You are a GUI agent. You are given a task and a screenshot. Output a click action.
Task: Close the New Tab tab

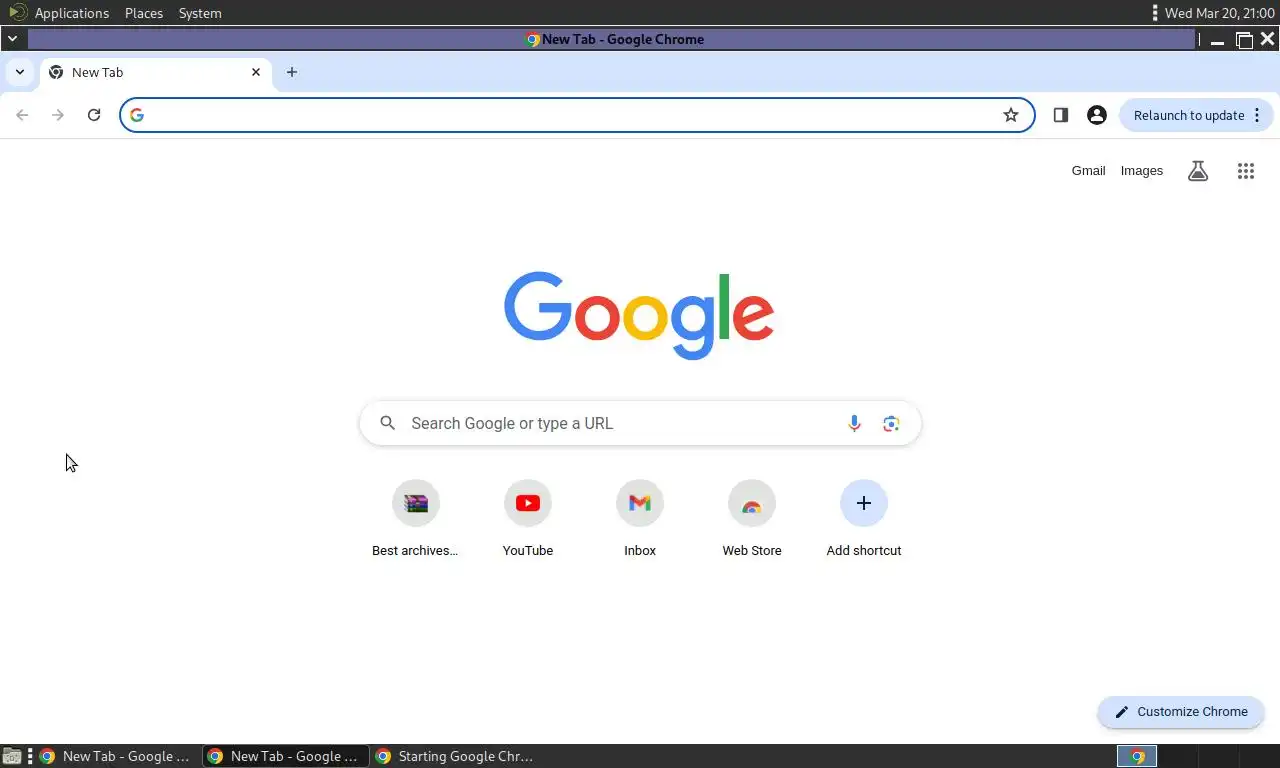click(x=256, y=72)
